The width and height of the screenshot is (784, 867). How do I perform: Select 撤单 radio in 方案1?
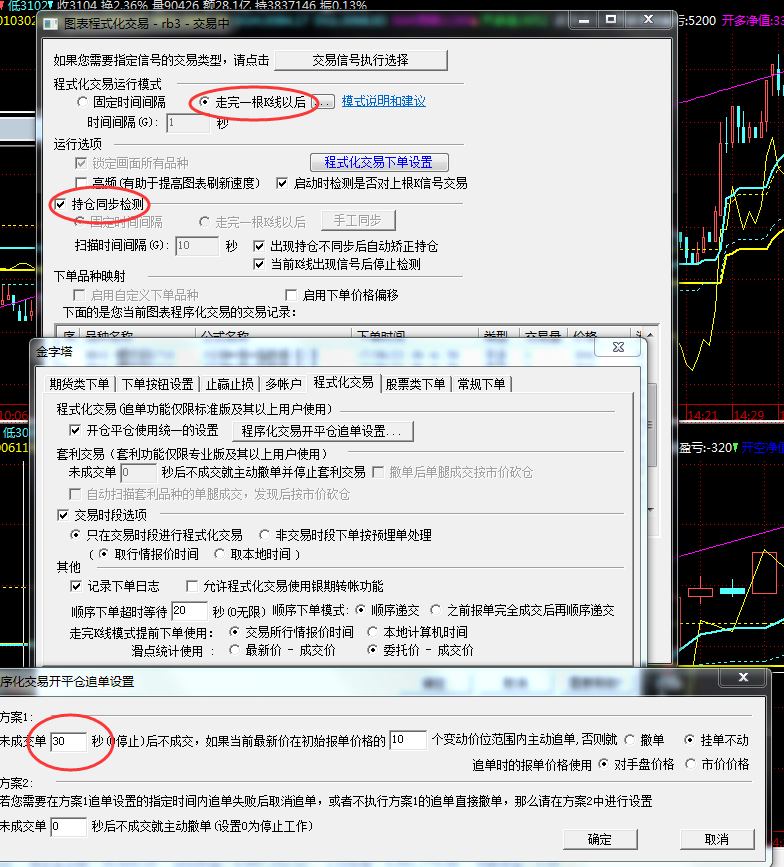point(629,740)
